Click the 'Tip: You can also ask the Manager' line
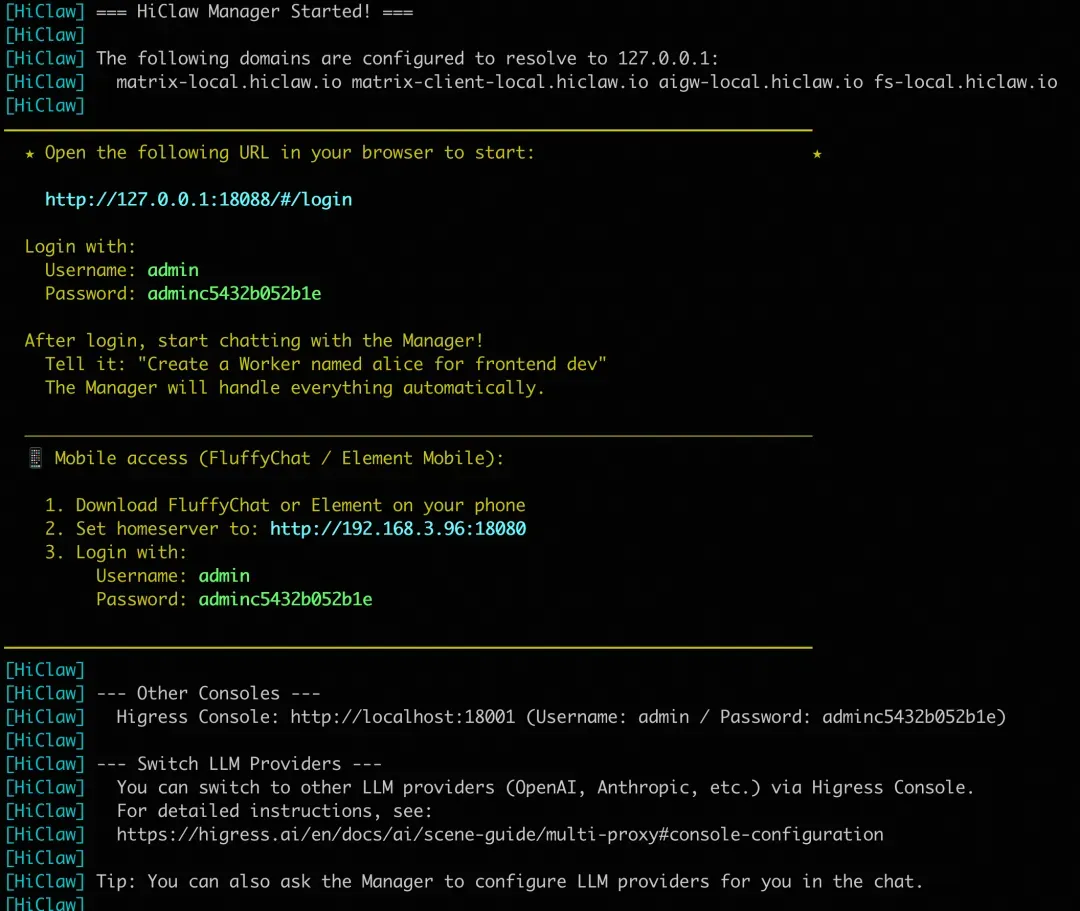Viewport: 1080px width, 911px height. [x=509, y=882]
